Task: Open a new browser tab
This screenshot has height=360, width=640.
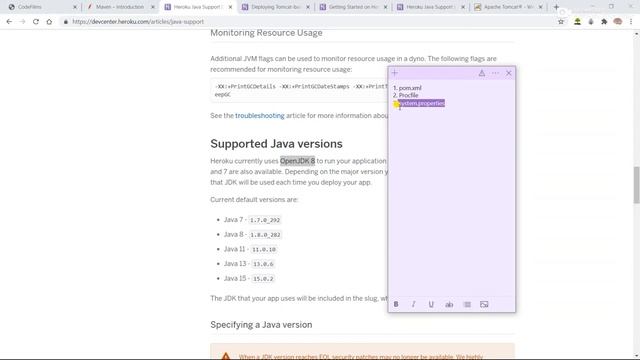Action: (x=556, y=7)
